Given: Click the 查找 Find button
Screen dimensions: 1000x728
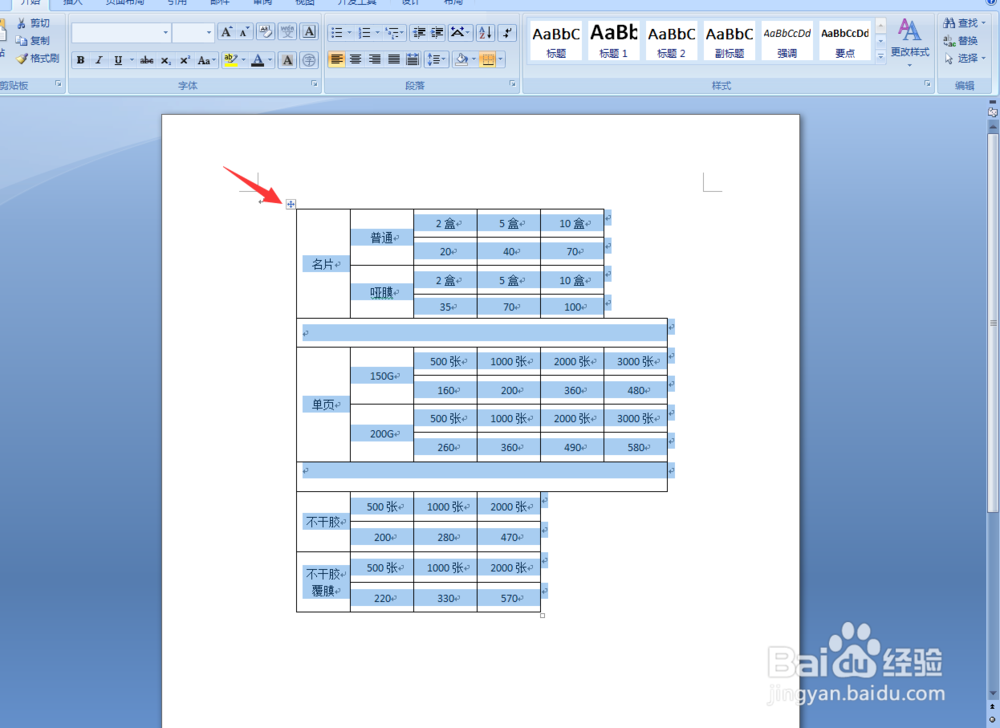Looking at the screenshot, I should click(x=964, y=23).
